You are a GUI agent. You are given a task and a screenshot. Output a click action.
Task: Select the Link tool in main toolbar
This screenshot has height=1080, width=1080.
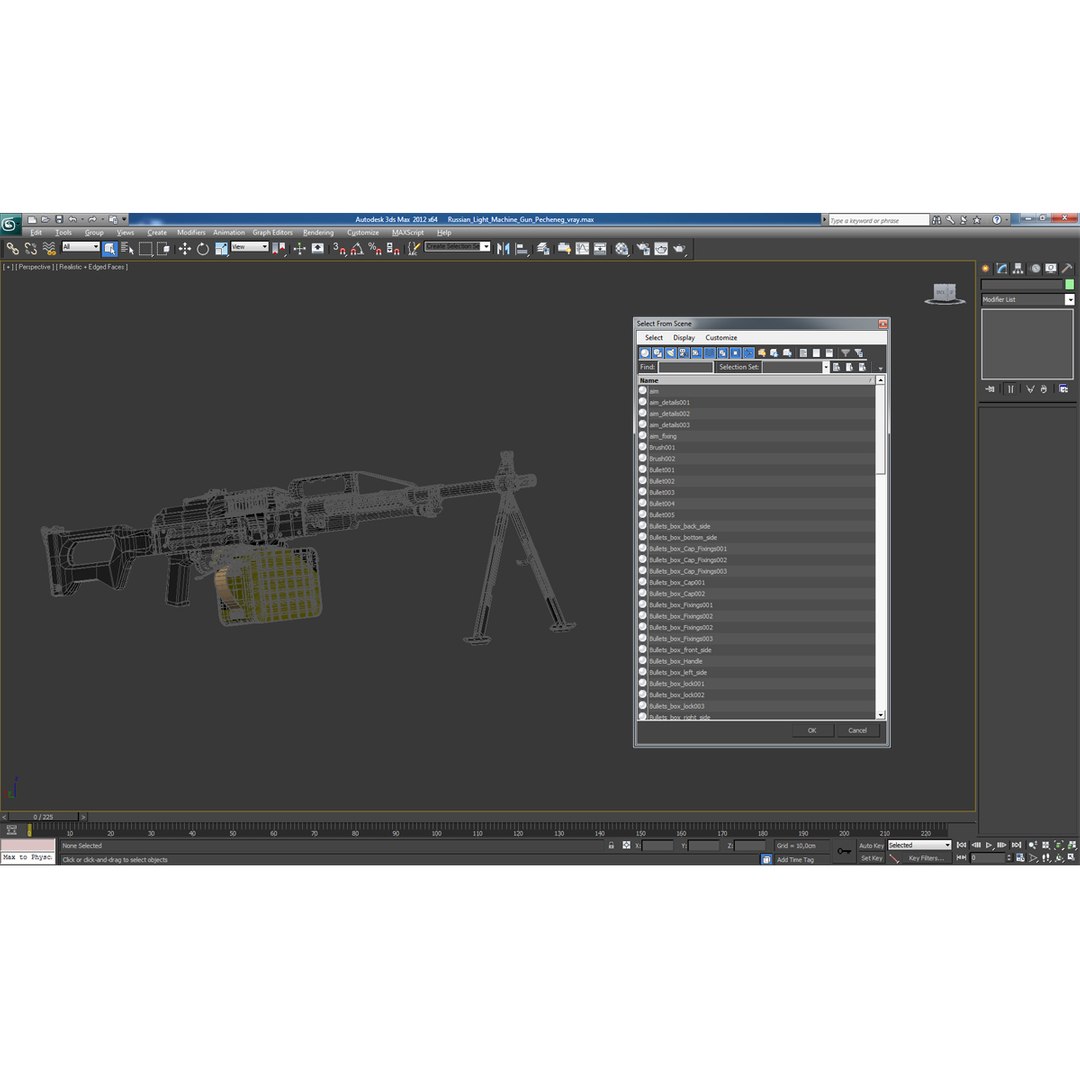point(12,249)
